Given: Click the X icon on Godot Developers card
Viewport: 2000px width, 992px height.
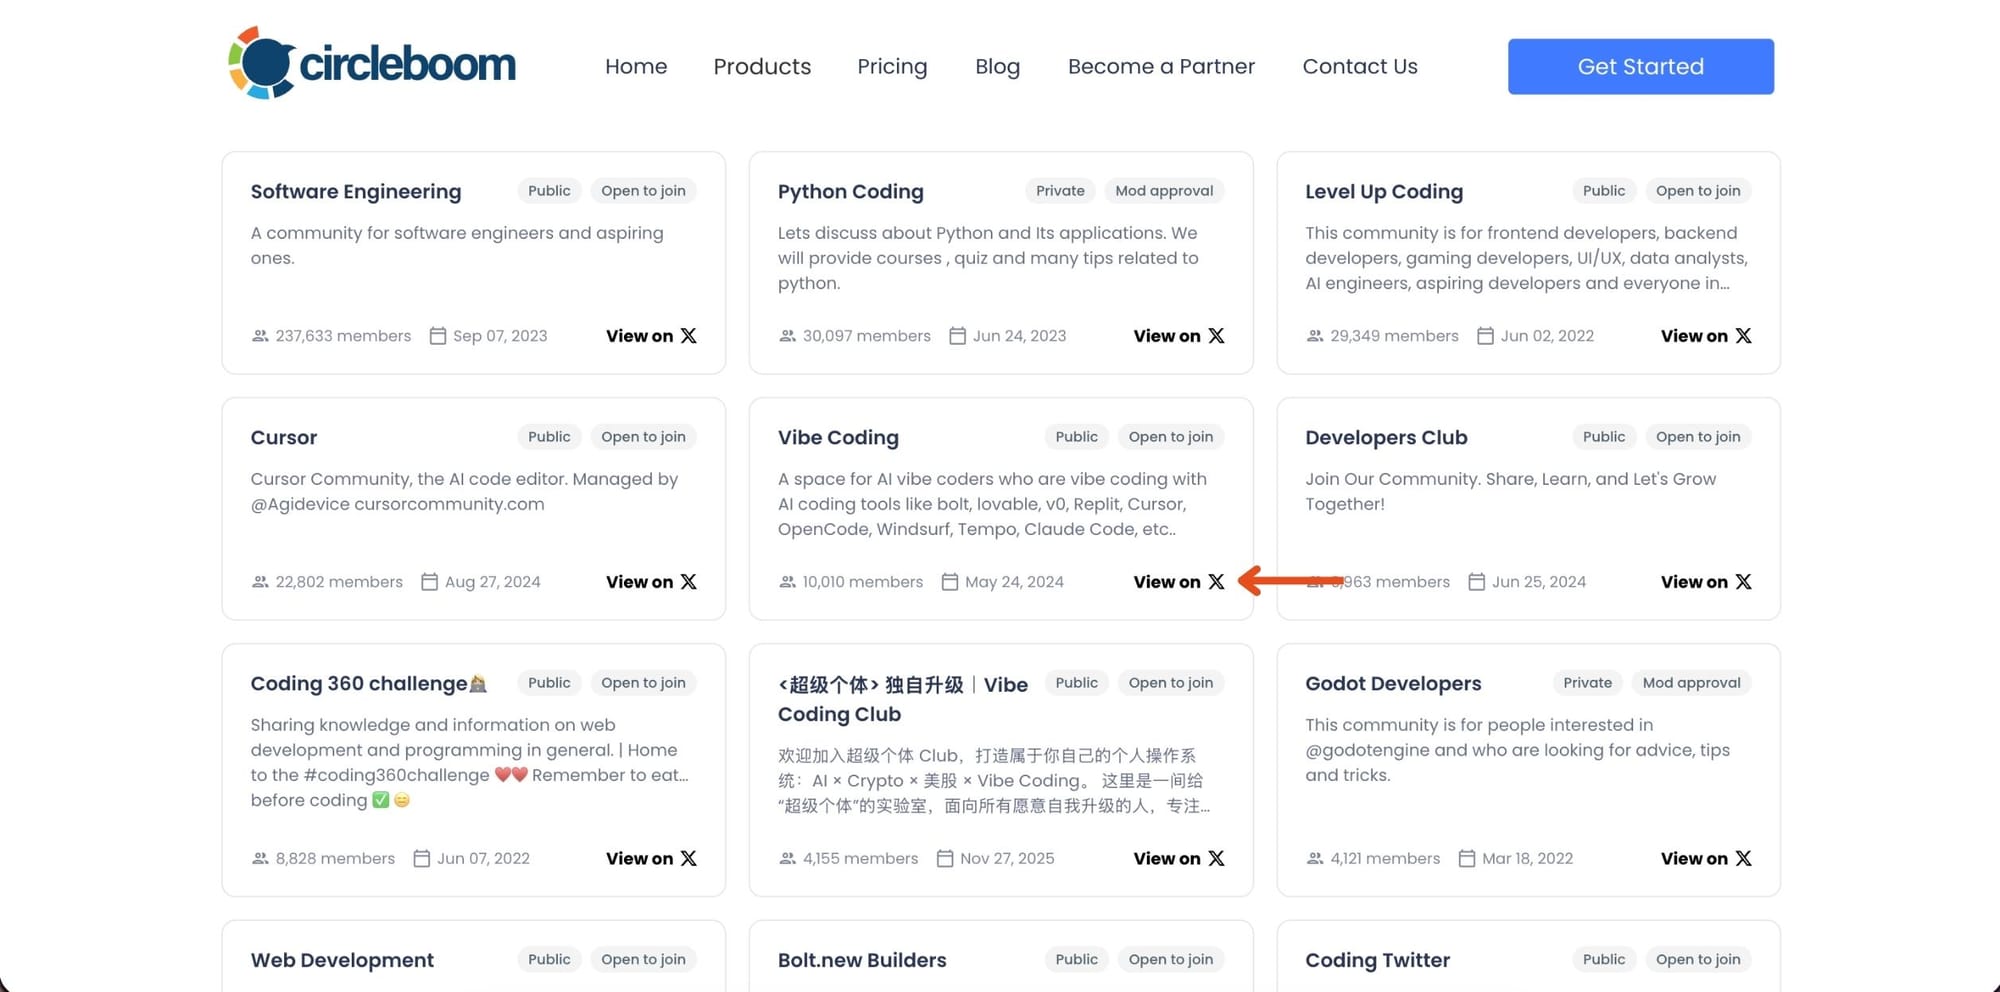Looking at the screenshot, I should (x=1743, y=858).
